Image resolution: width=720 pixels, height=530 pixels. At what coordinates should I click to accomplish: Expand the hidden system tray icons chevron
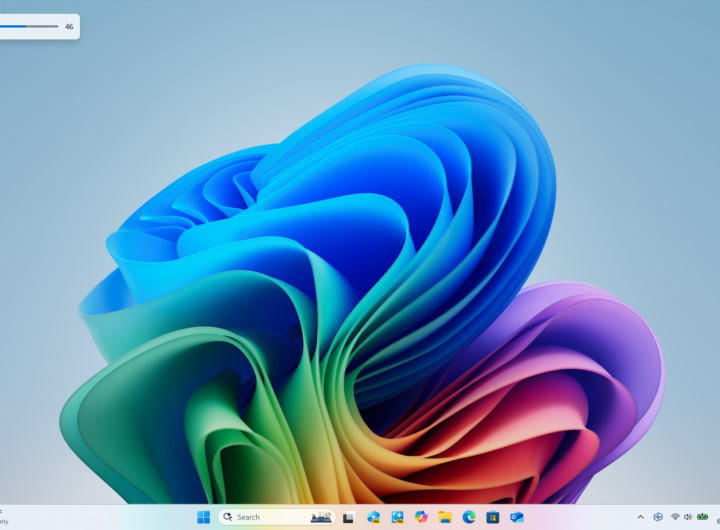(641, 517)
